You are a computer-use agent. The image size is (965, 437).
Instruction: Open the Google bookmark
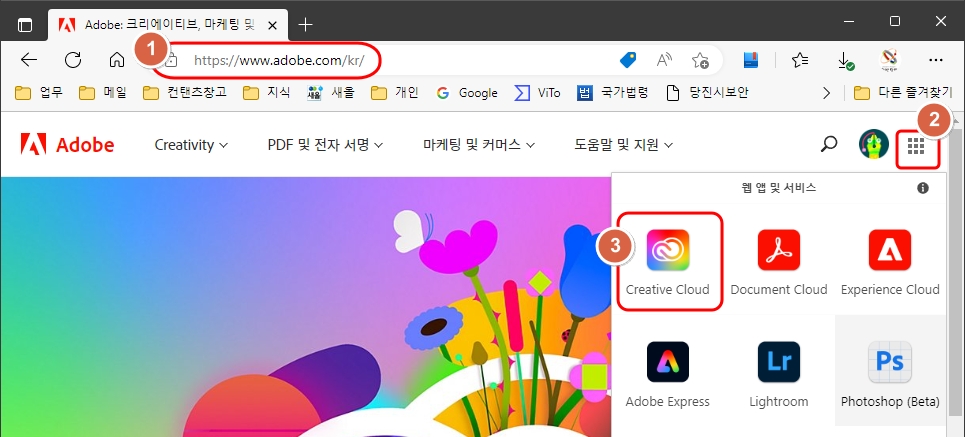click(x=466, y=93)
